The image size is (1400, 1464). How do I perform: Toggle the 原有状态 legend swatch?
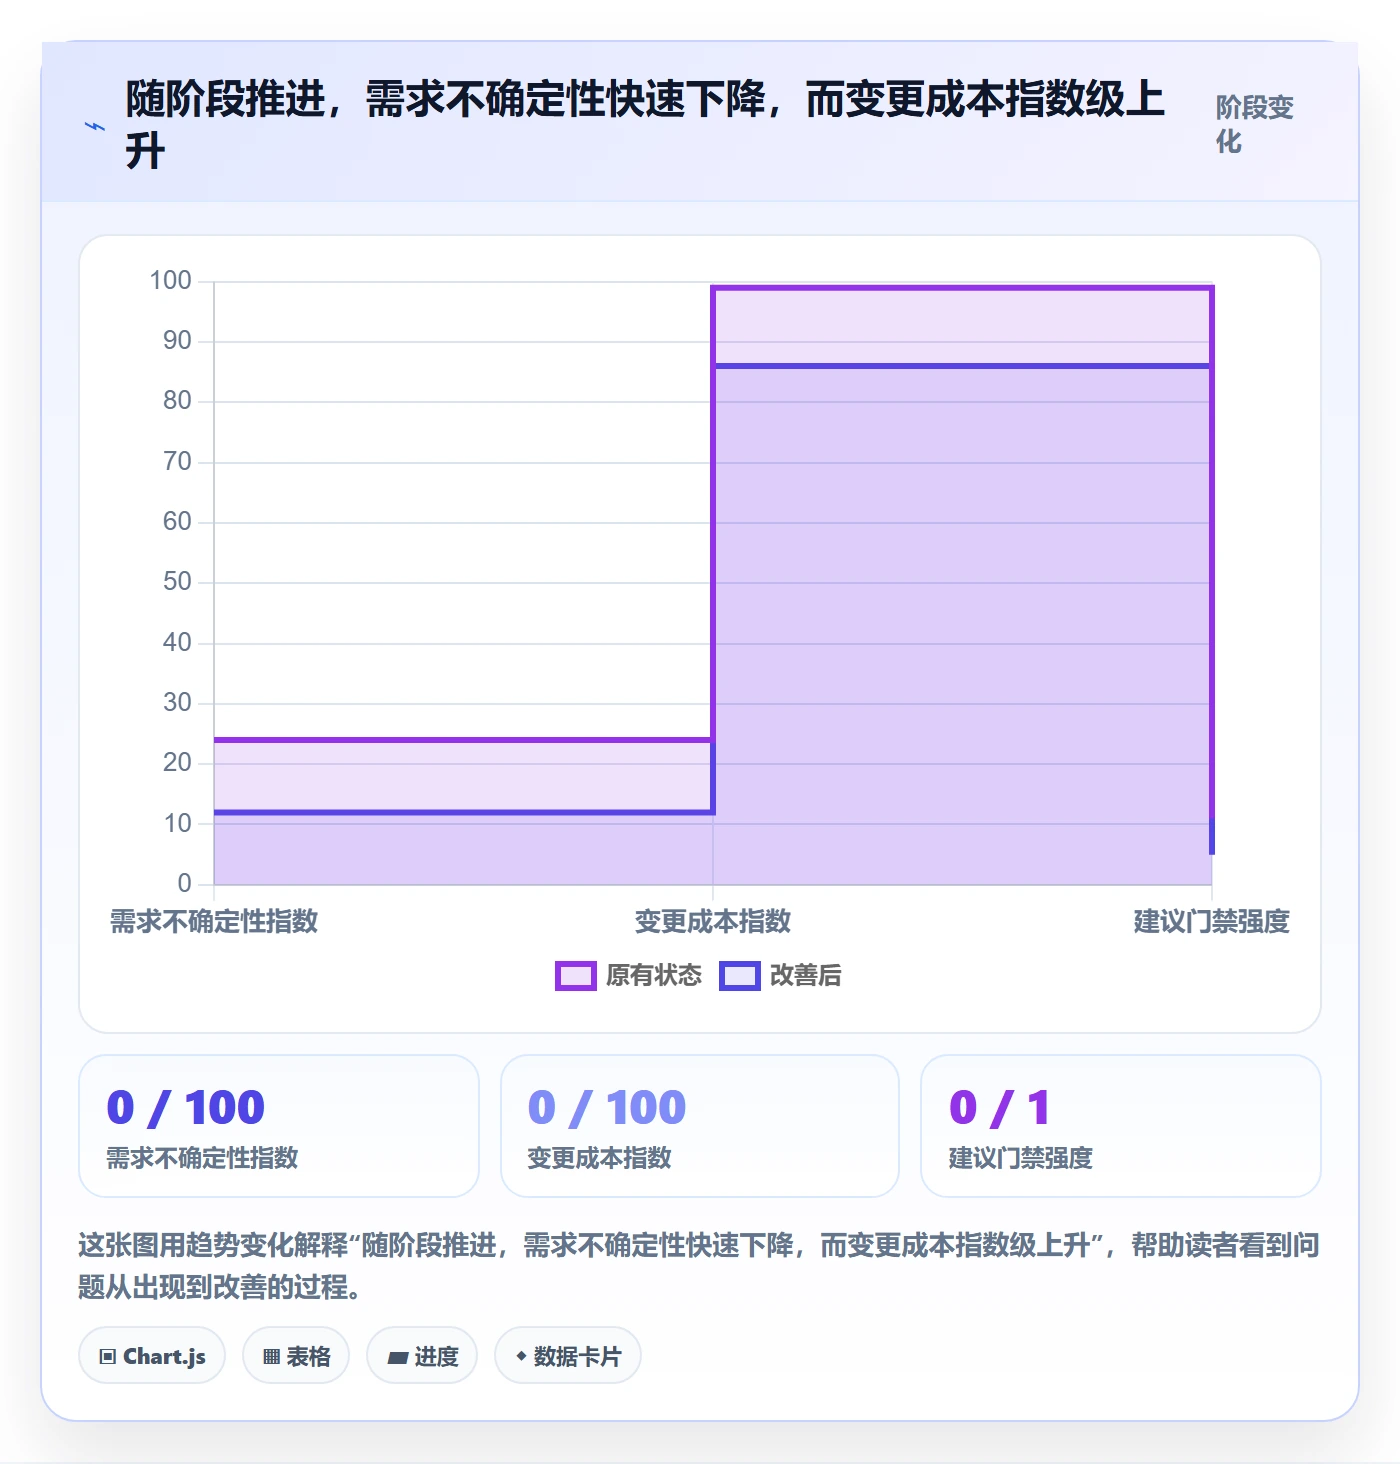coord(575,976)
